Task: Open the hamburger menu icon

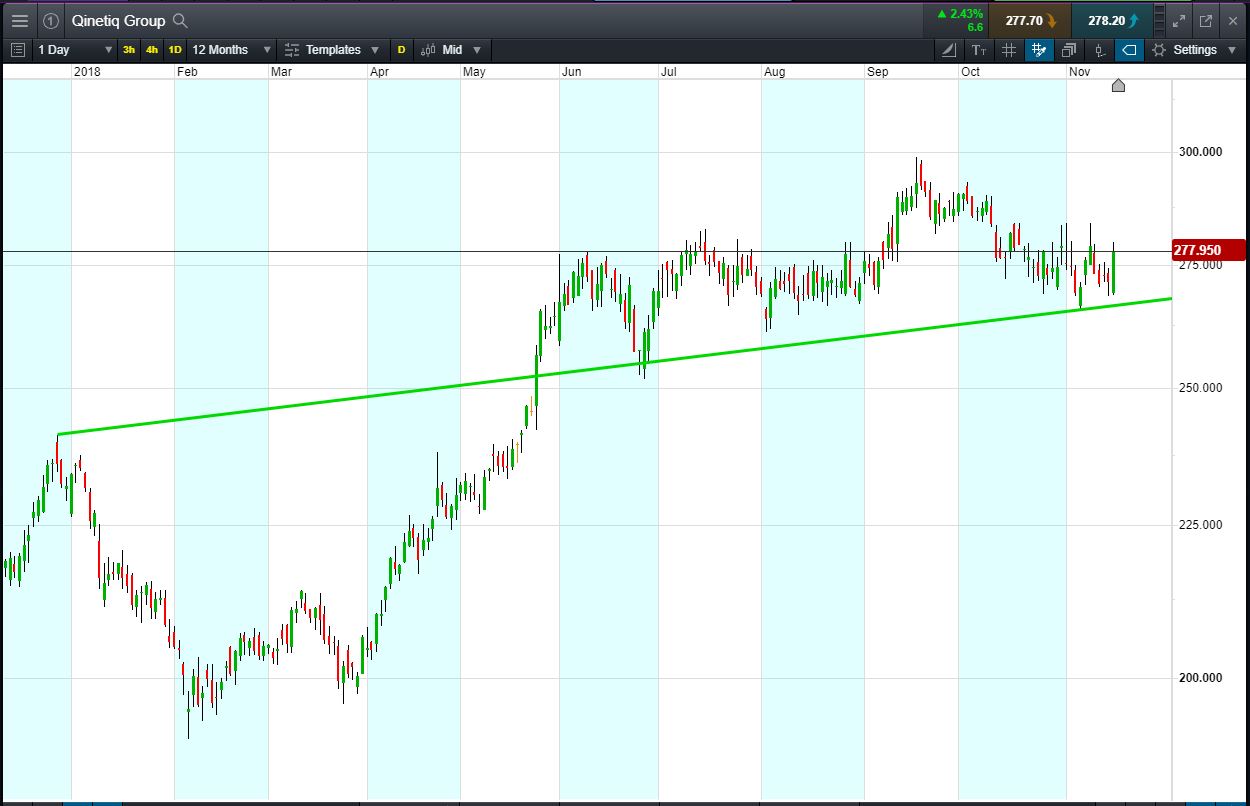Action: click(19, 20)
